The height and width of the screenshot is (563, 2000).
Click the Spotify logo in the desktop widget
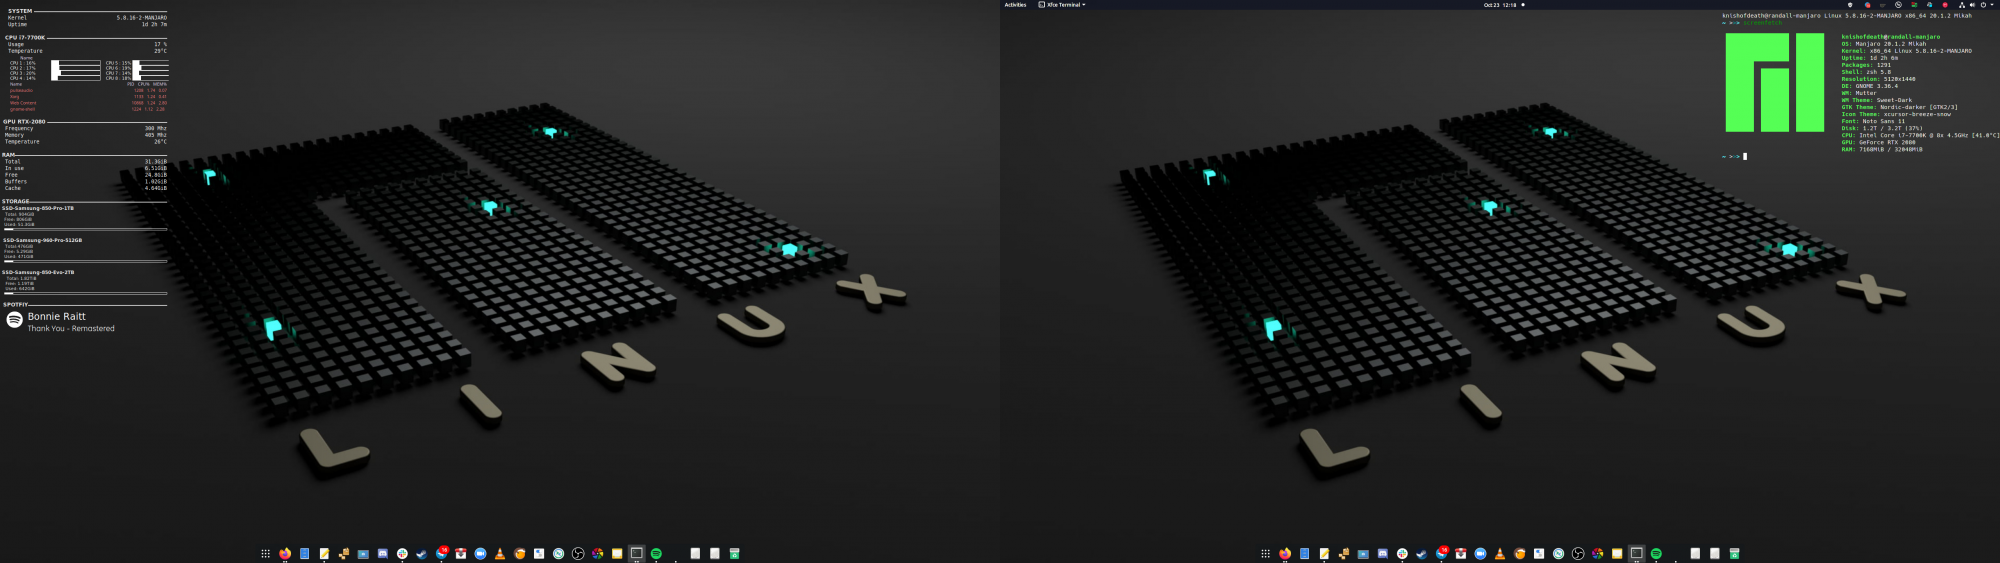15,320
